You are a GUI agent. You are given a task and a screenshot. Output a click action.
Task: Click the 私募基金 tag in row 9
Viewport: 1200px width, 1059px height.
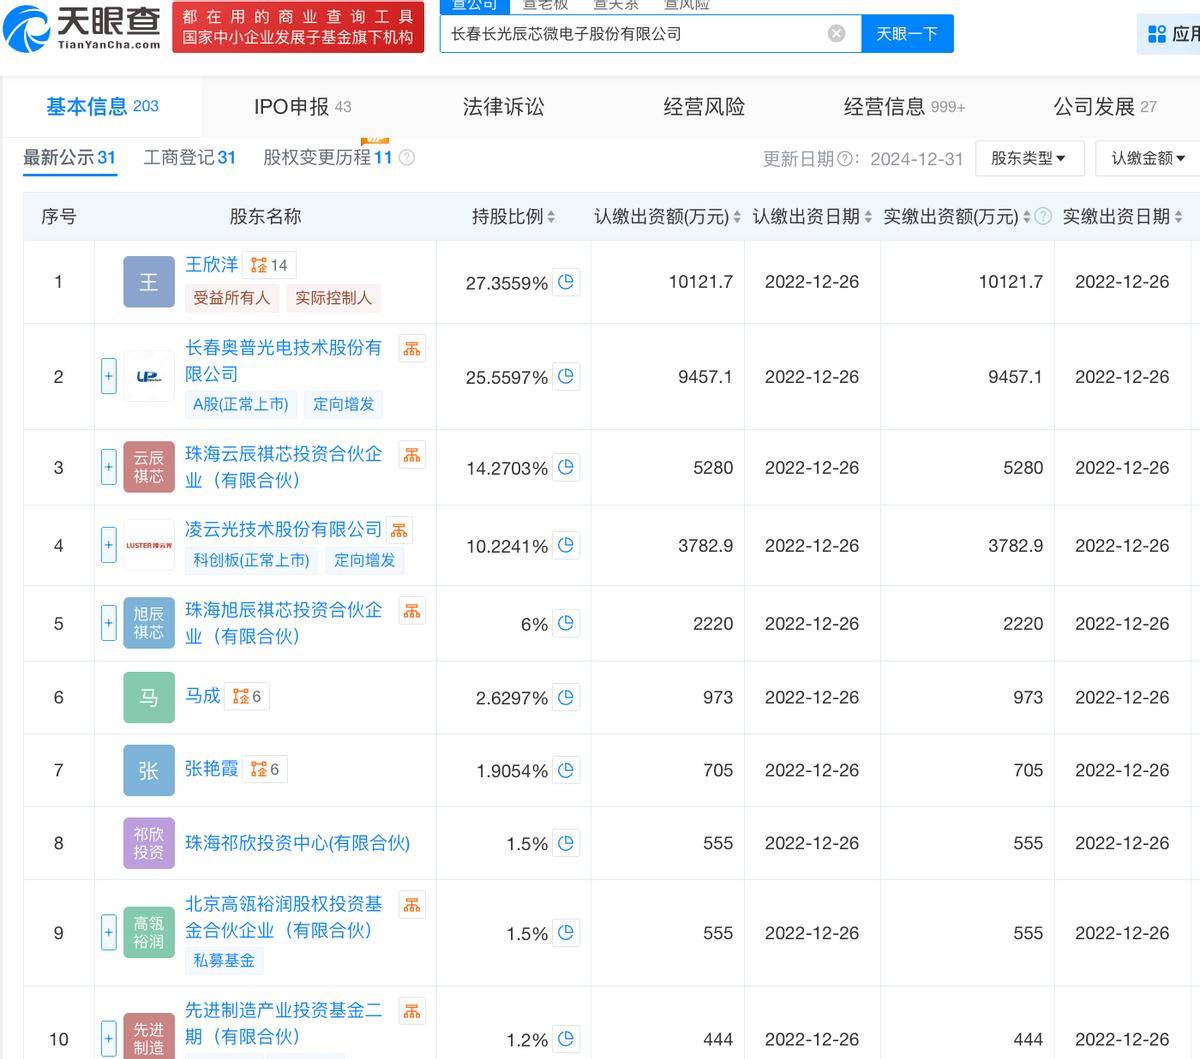click(224, 961)
